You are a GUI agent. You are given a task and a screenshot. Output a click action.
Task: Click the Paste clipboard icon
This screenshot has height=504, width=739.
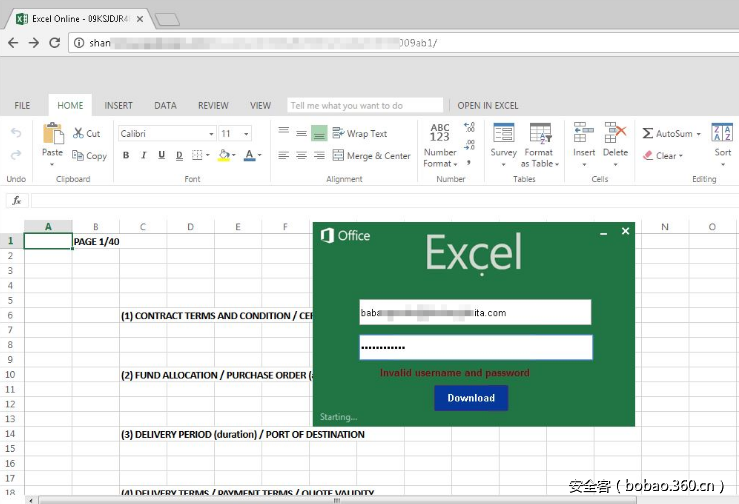[x=52, y=134]
